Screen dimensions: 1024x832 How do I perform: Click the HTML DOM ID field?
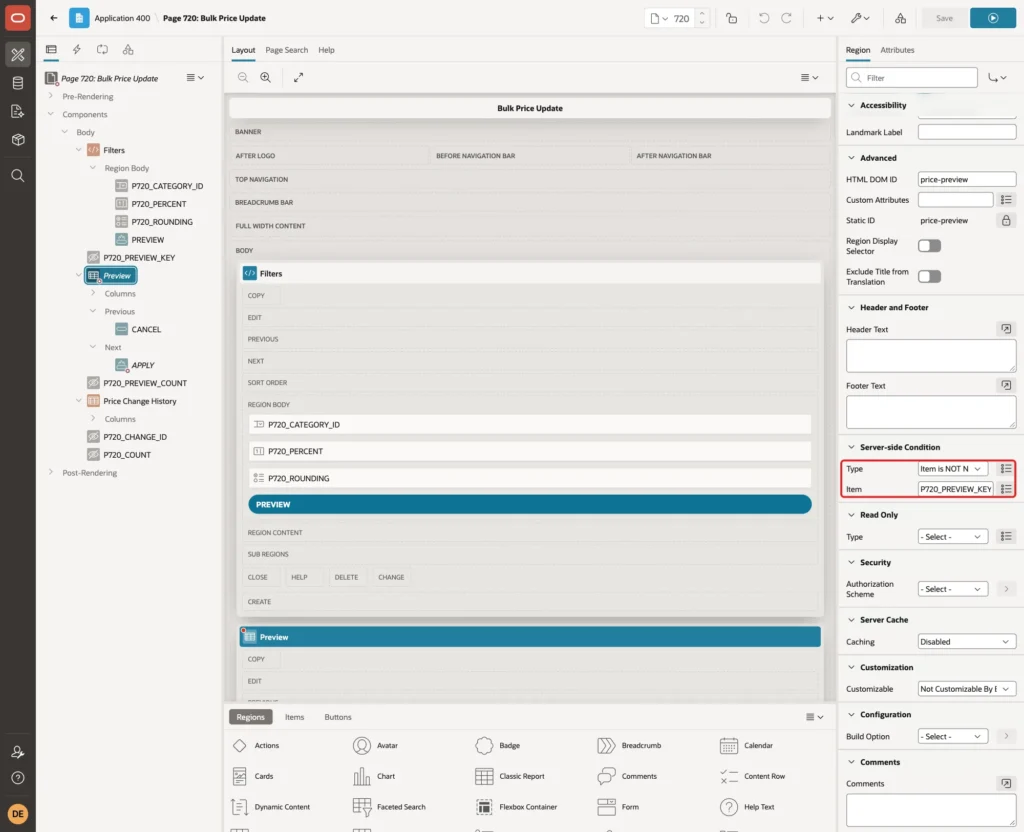tap(967, 179)
